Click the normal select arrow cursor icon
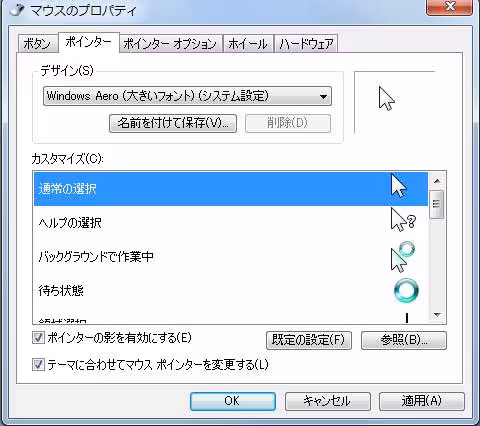The image size is (480, 426). 399,186
